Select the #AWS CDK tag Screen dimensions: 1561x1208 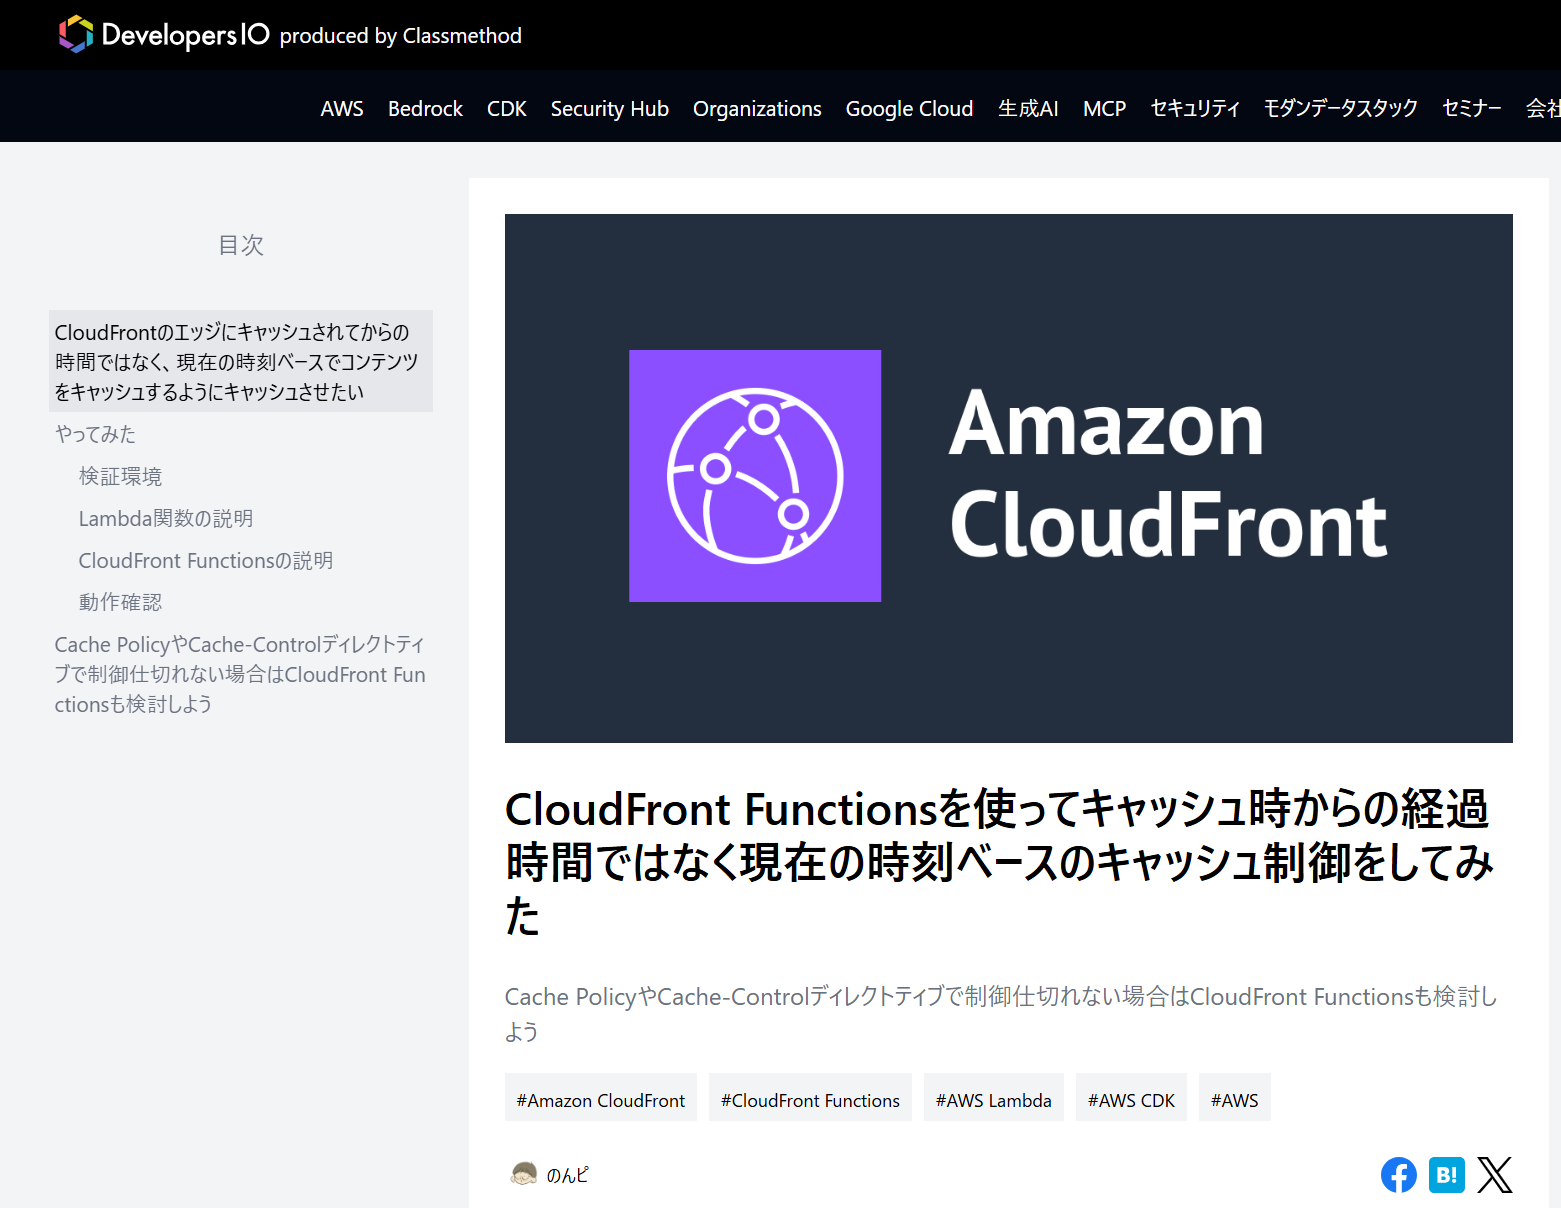click(x=1131, y=1100)
